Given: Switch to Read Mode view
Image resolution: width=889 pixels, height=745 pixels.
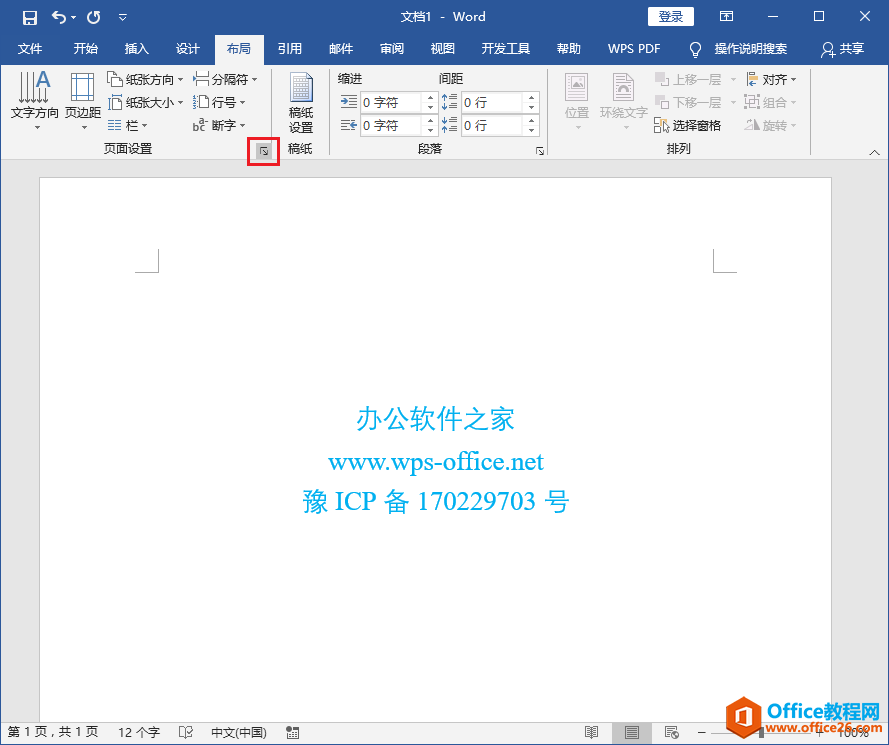Looking at the screenshot, I should point(591,732).
